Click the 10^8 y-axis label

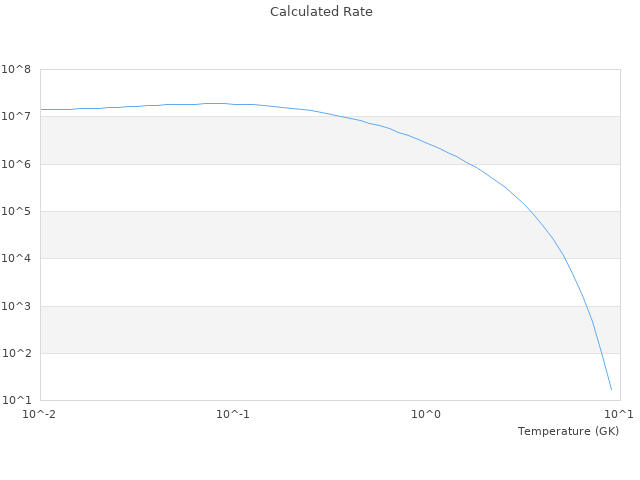tap(15, 70)
